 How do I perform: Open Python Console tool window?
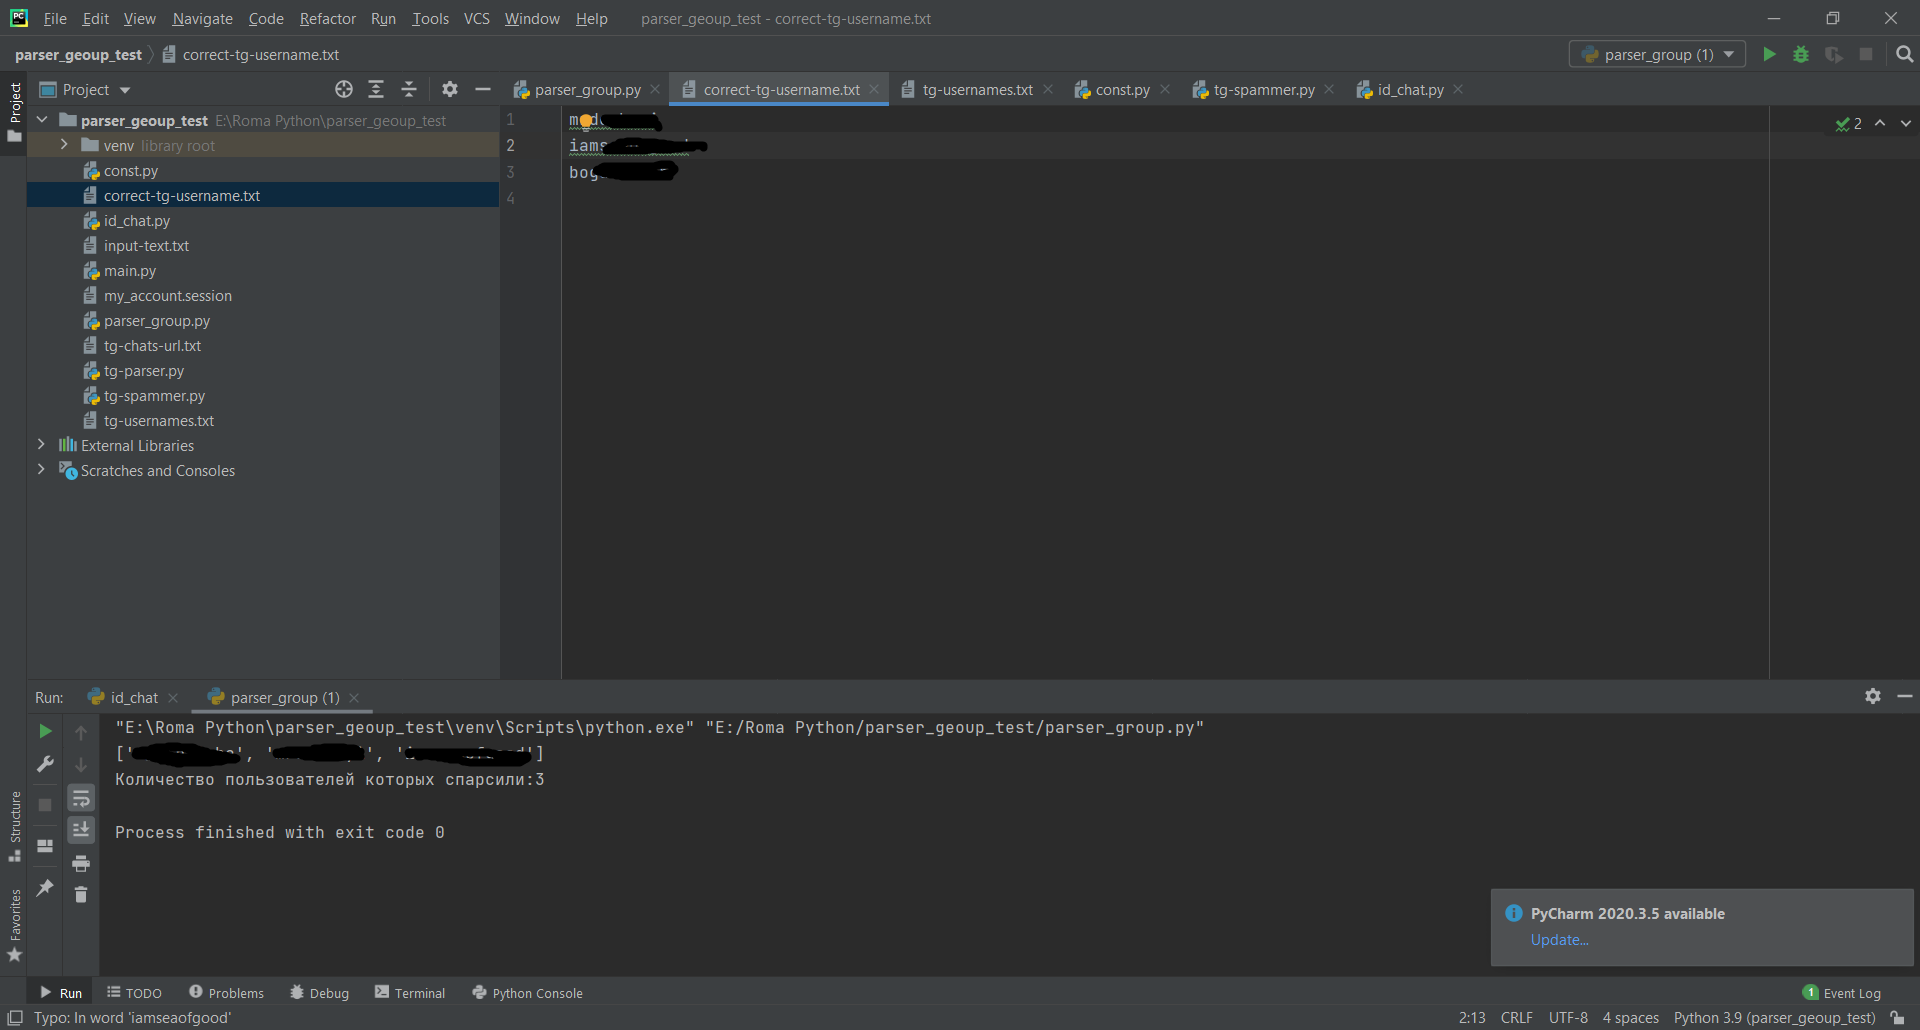(x=527, y=993)
